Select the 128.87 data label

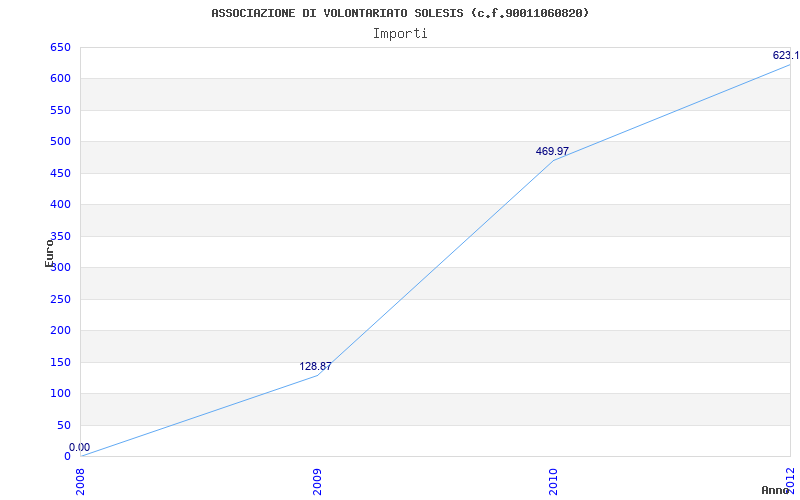315,366
